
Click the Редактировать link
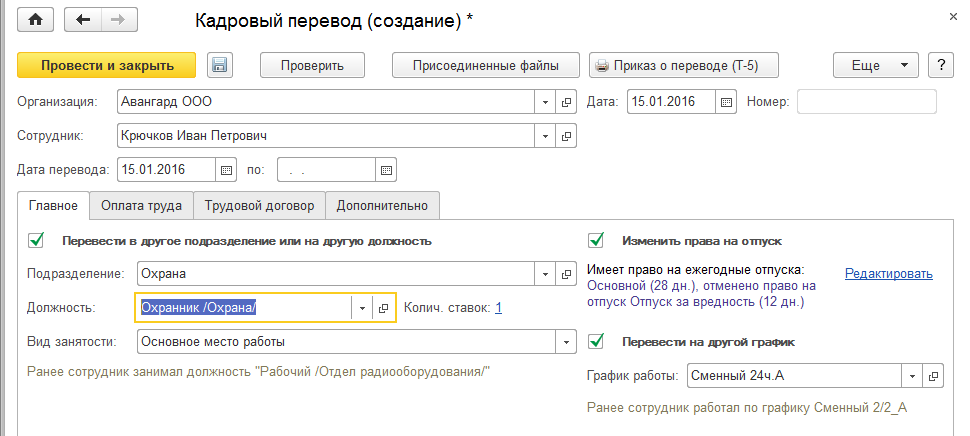(888, 274)
